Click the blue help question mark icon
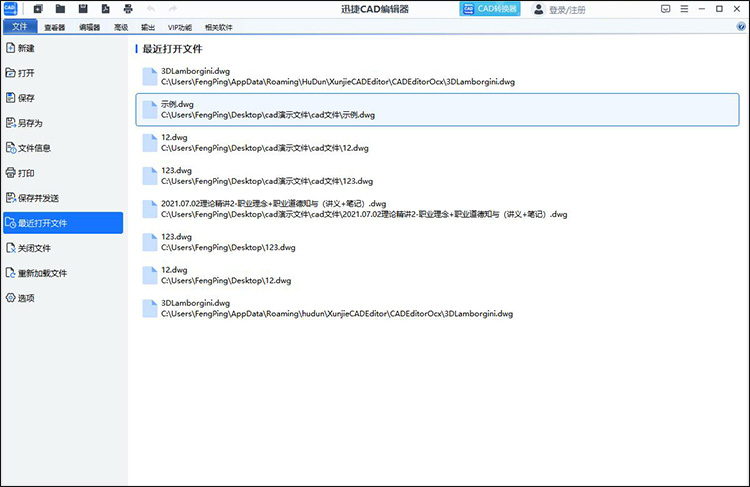750x487 pixels. point(741,27)
